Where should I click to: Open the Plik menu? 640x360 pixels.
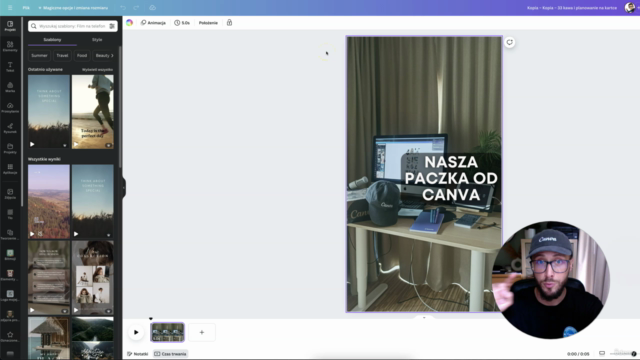(x=26, y=8)
